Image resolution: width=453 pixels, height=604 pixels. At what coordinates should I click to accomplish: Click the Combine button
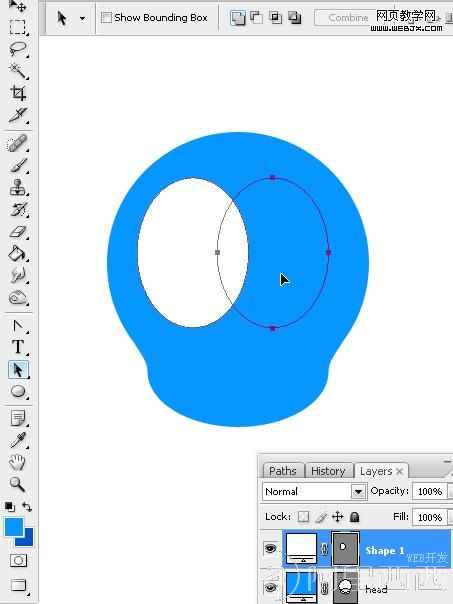pyautogui.click(x=349, y=18)
